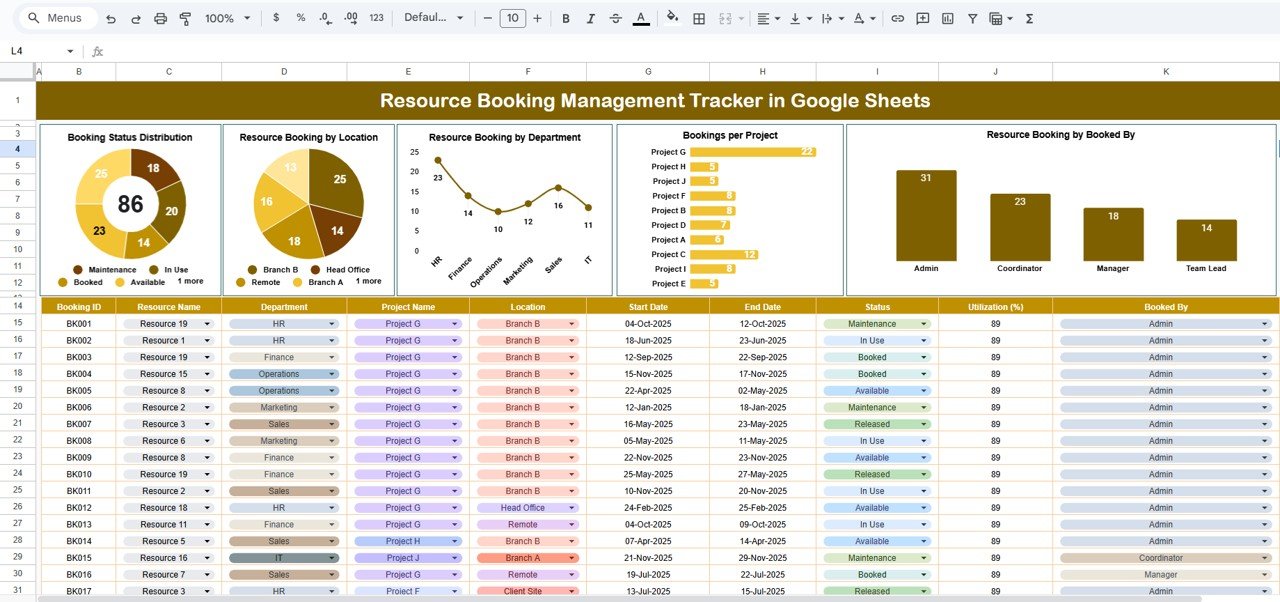Image resolution: width=1280 pixels, height=602 pixels.
Task: Insert a link using the link icon
Action: coord(899,18)
